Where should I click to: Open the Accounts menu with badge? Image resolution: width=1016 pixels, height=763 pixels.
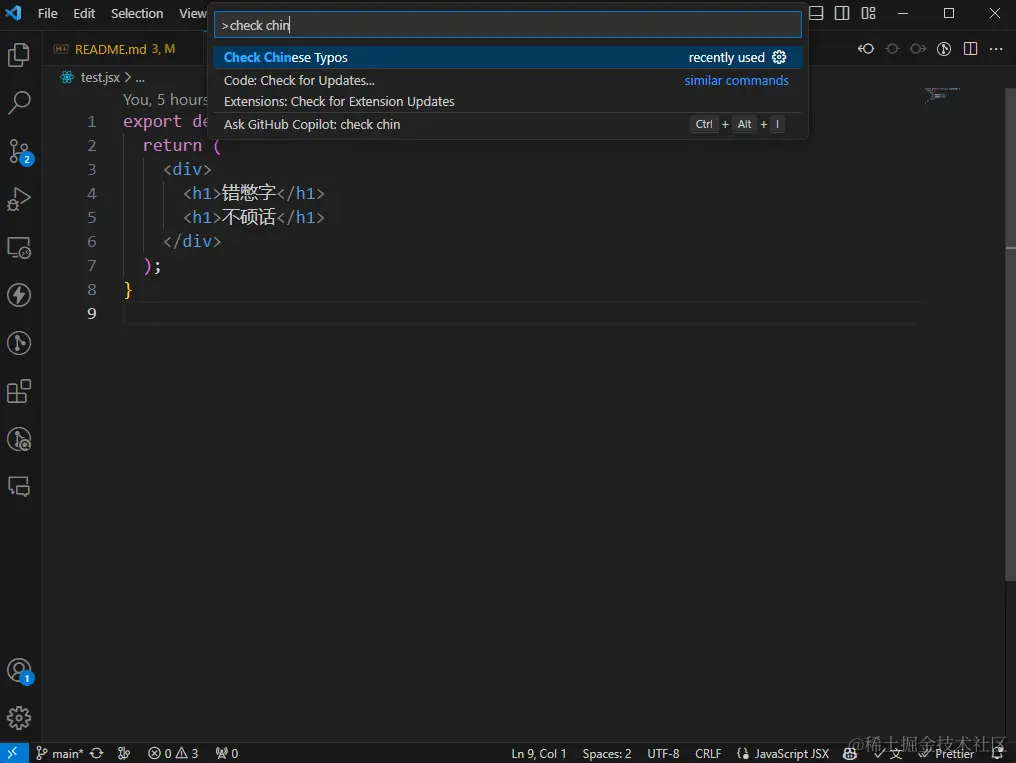point(20,672)
